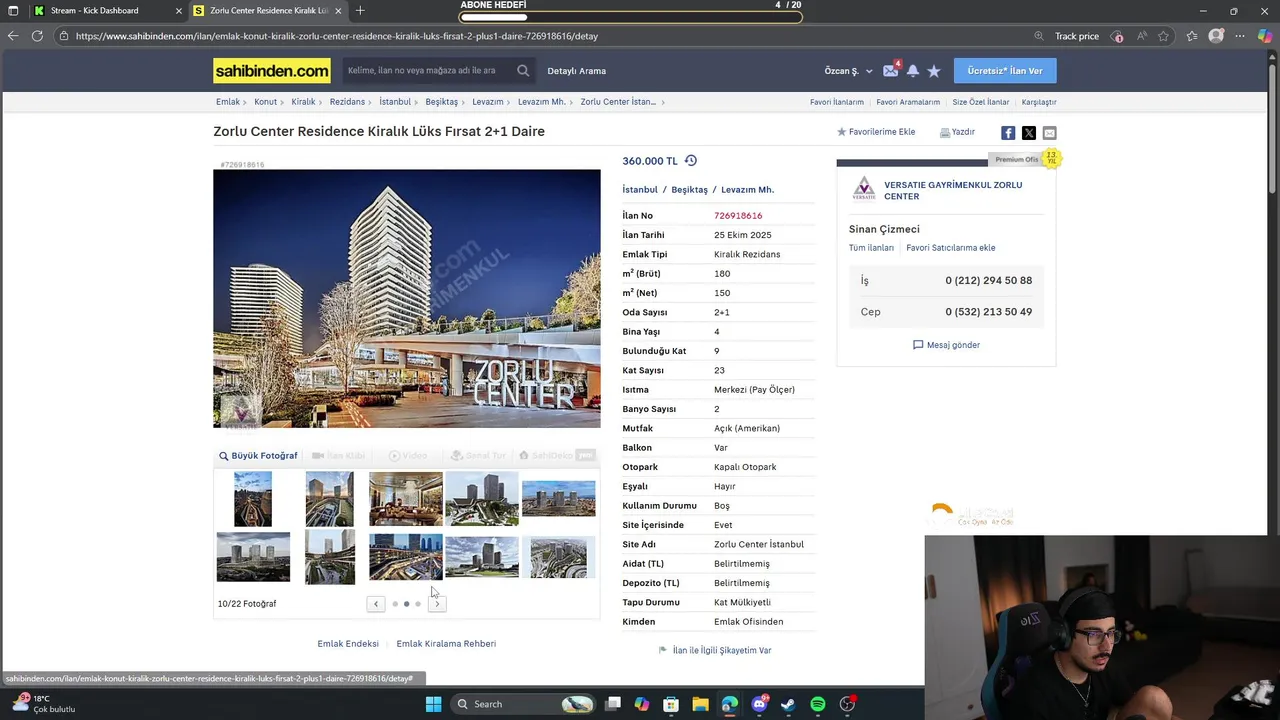This screenshot has height=720, width=1280.
Task: Switch to Stream - Kick Dashboard tab
Action: (108, 10)
